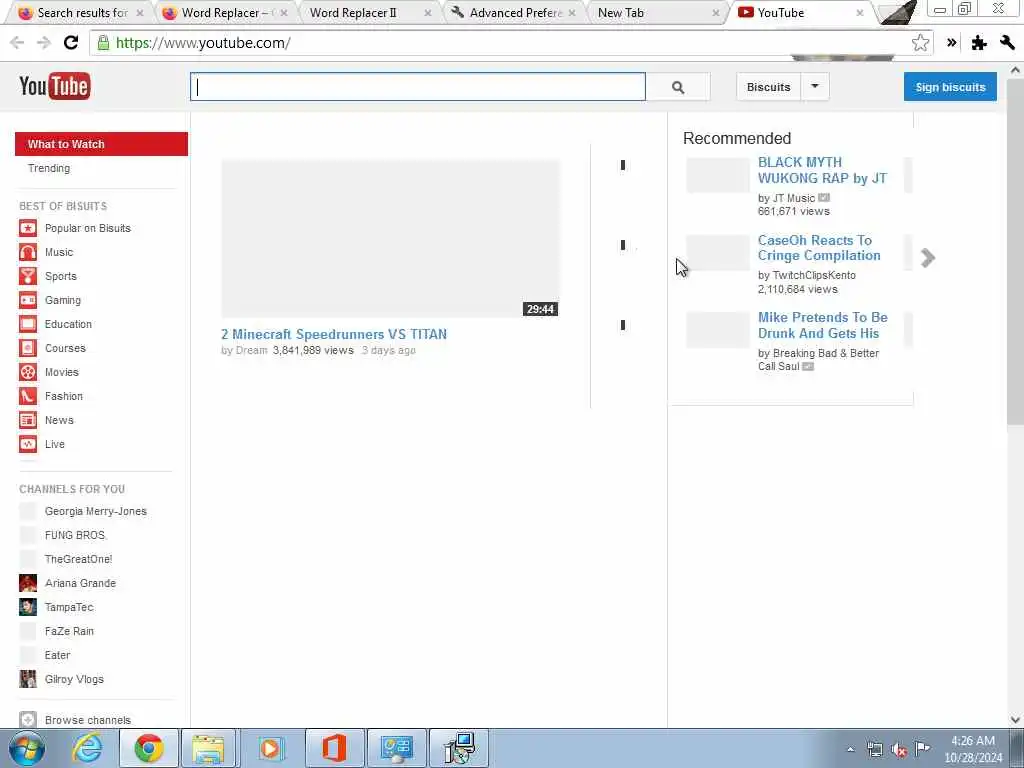Click the TwitchClipsKento channel name
Image resolution: width=1024 pixels, height=768 pixels.
814,276
